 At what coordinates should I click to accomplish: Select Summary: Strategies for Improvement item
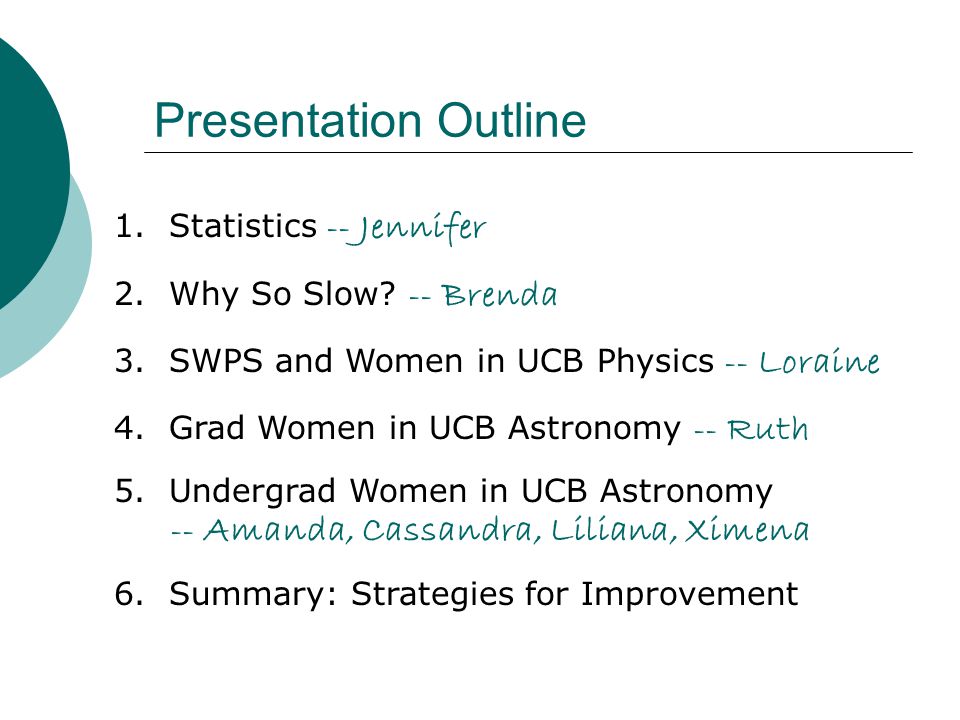pos(484,594)
